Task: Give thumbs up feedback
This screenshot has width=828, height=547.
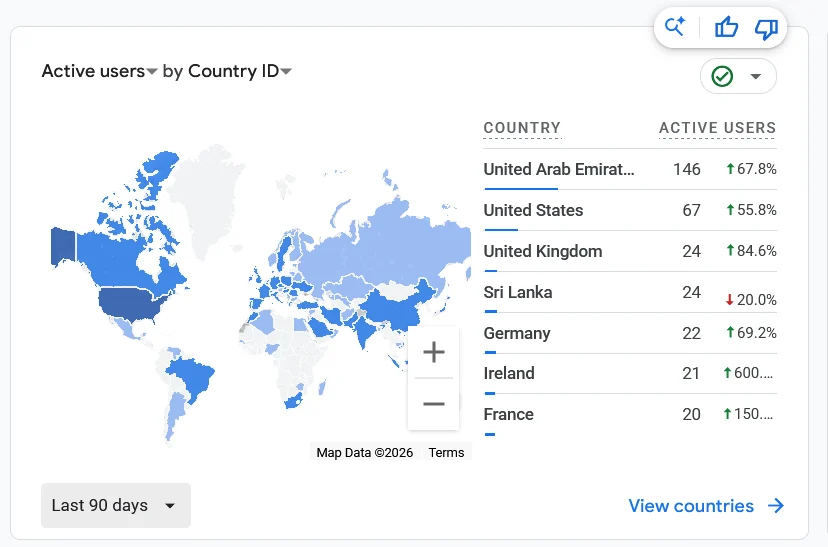Action: pos(726,27)
